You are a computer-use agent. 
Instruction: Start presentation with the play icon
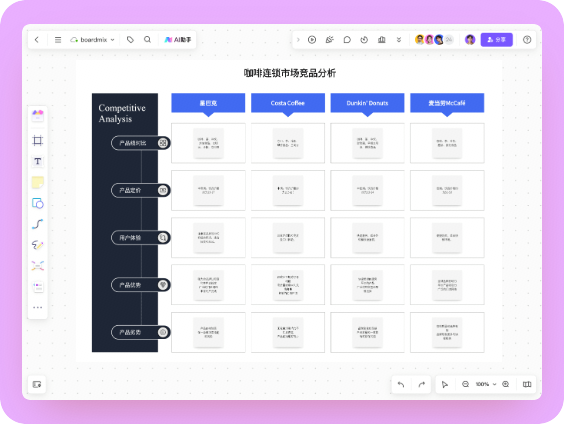(x=312, y=40)
